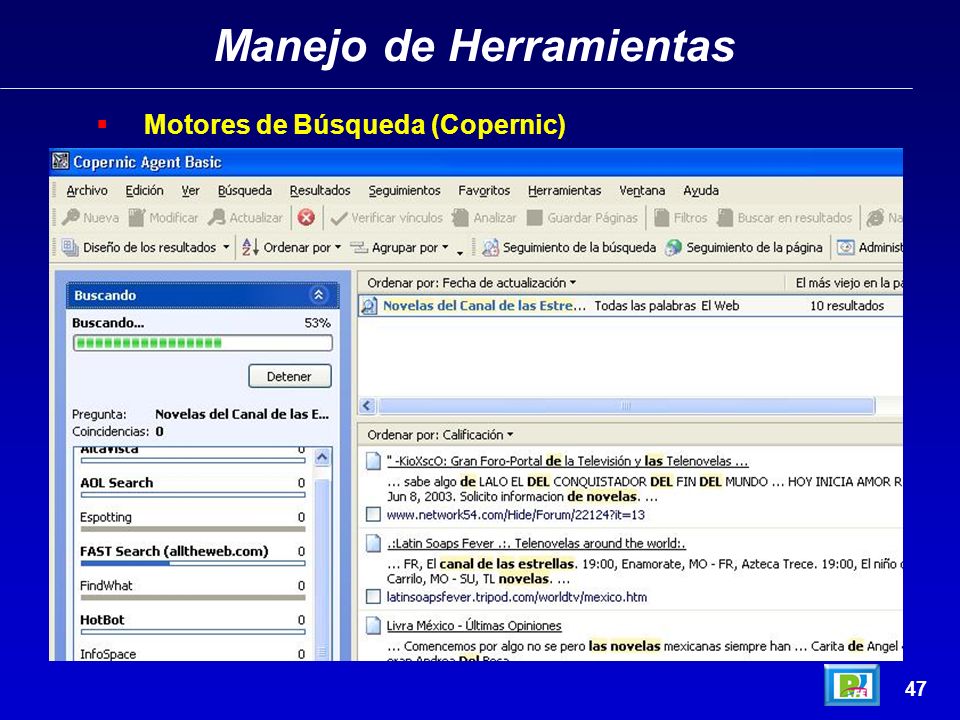
Task: Open the Ver menu
Action: coord(190,190)
